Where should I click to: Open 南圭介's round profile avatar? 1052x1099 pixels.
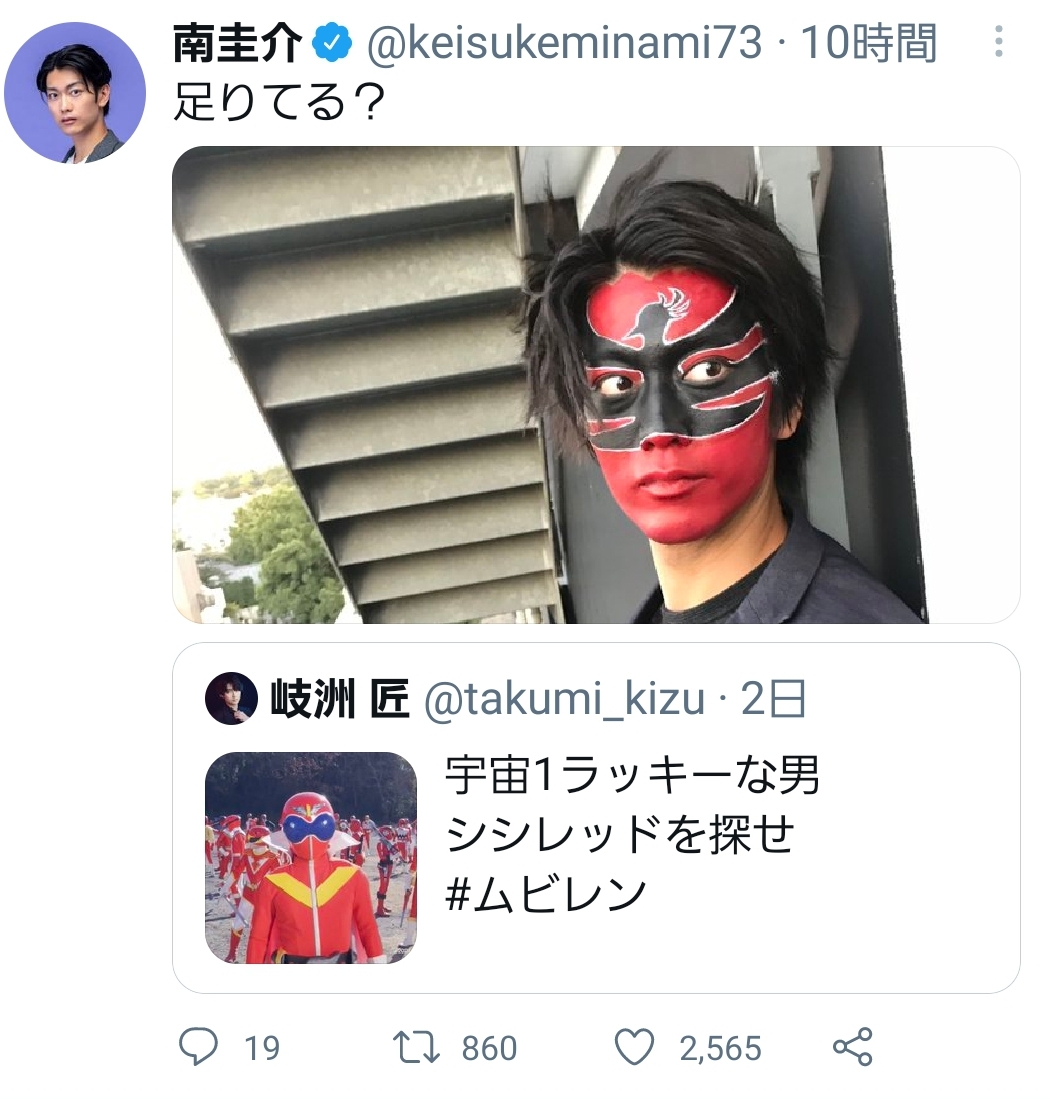click(75, 93)
